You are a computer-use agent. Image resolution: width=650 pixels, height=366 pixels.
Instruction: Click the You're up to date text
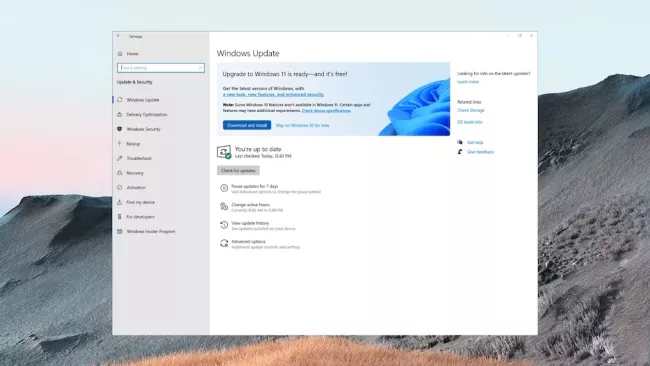point(258,149)
